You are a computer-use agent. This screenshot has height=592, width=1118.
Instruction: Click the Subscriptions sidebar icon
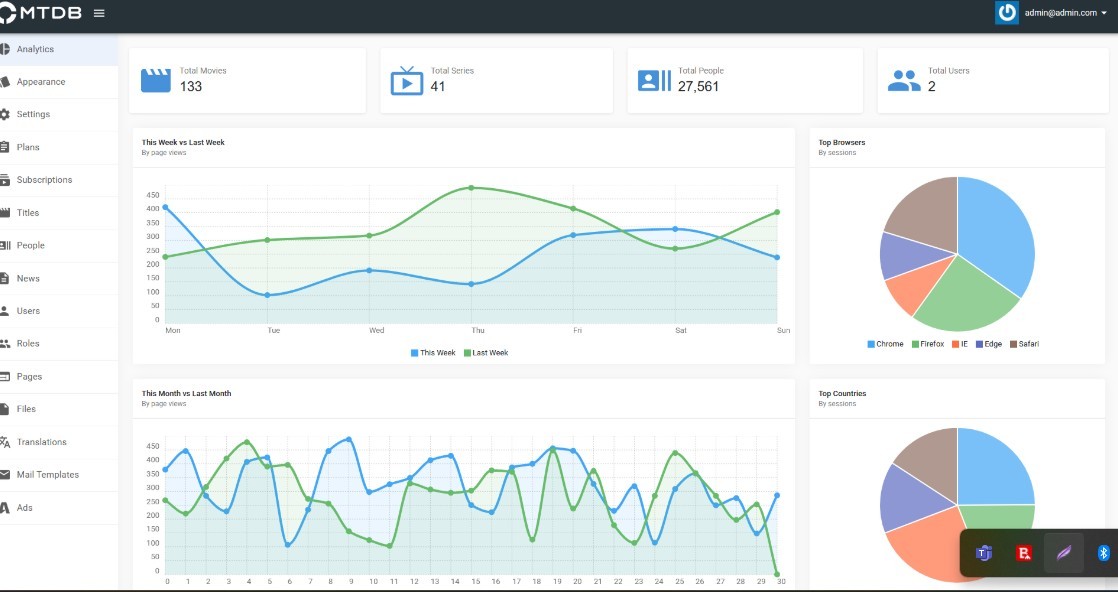pyautogui.click(x=4, y=180)
